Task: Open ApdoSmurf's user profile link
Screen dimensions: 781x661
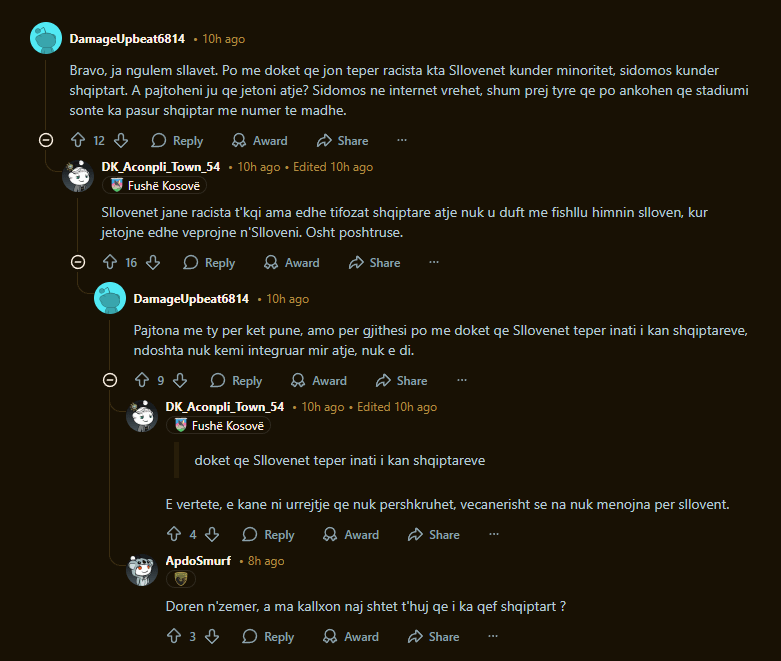Action: coord(198,561)
